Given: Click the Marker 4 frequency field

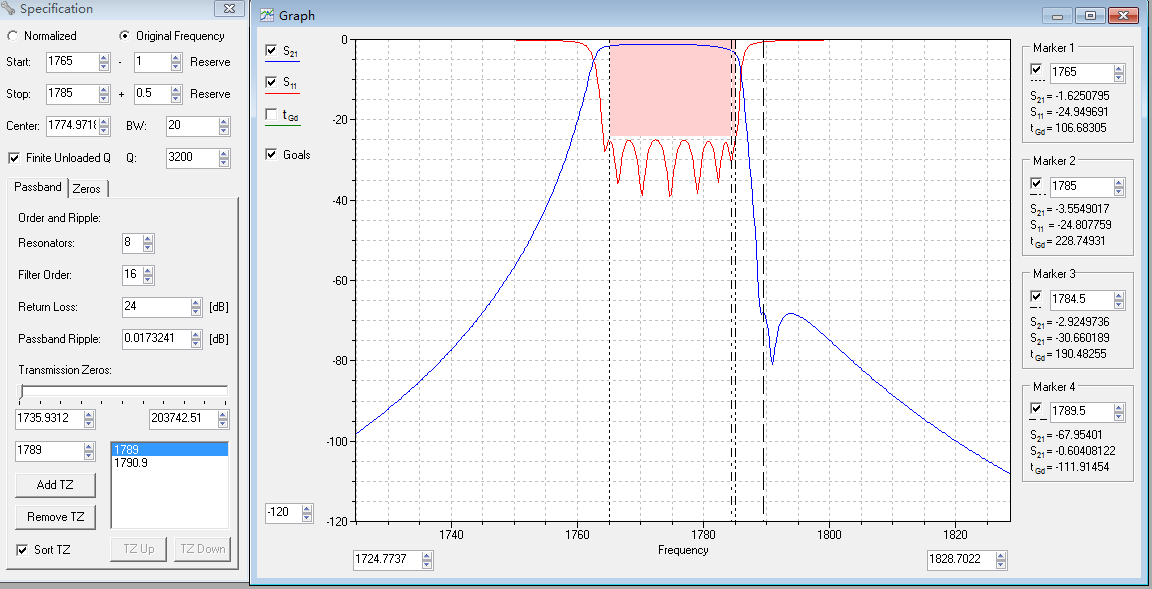Looking at the screenshot, I should click(x=1078, y=411).
